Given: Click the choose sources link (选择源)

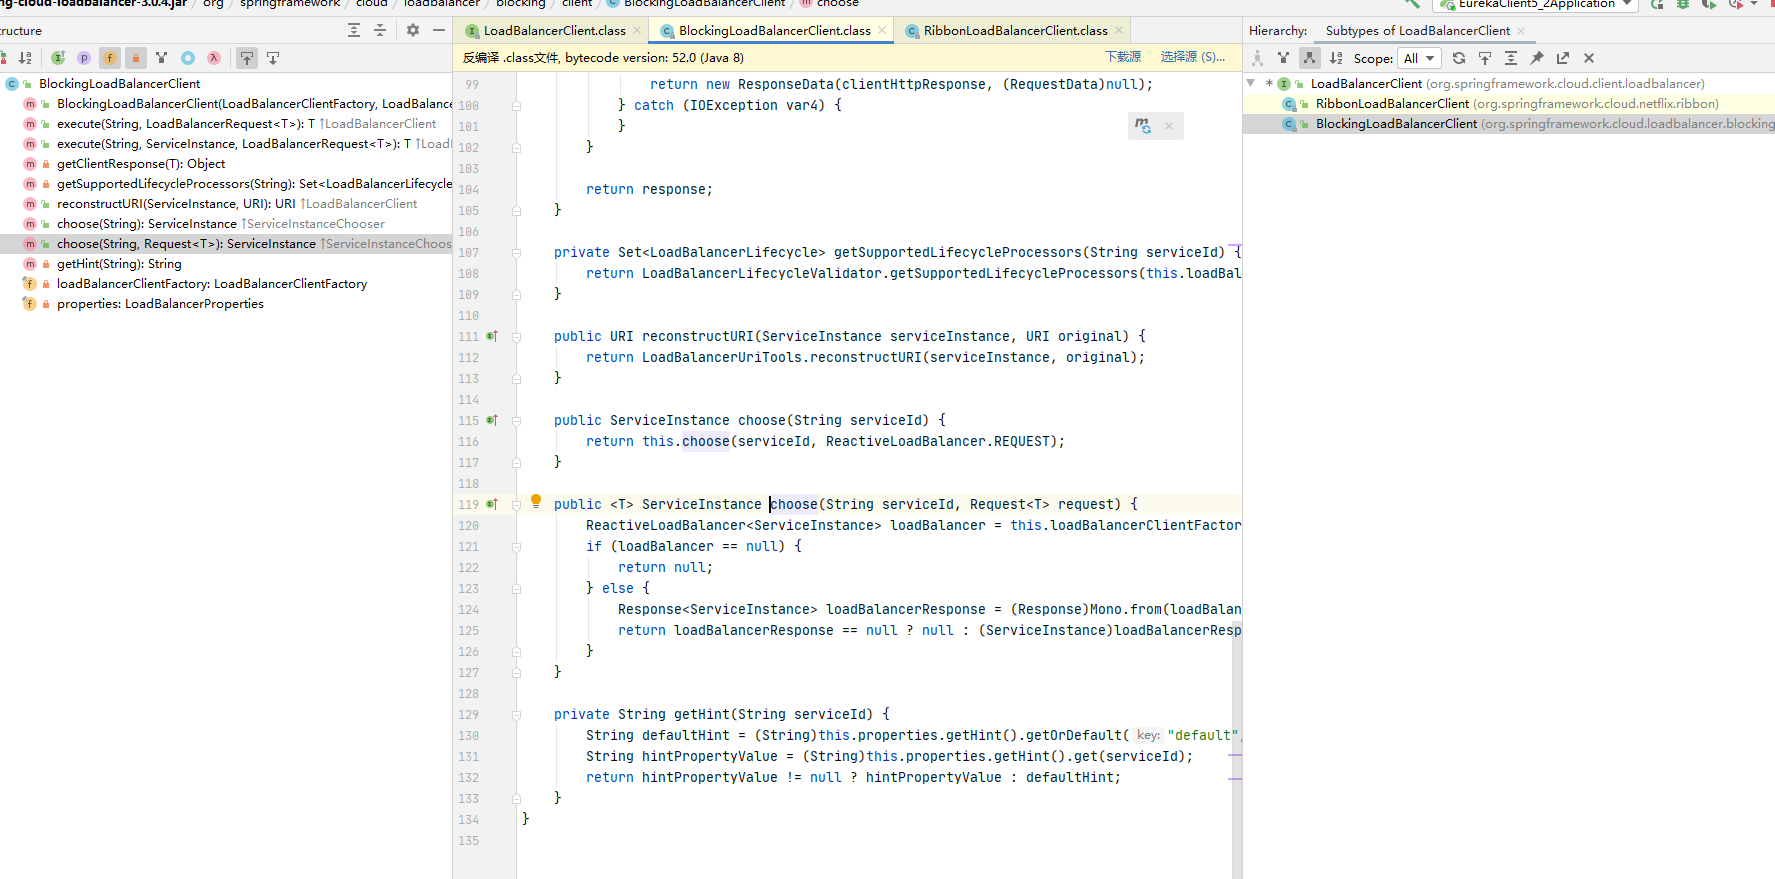Looking at the screenshot, I should tap(1193, 57).
